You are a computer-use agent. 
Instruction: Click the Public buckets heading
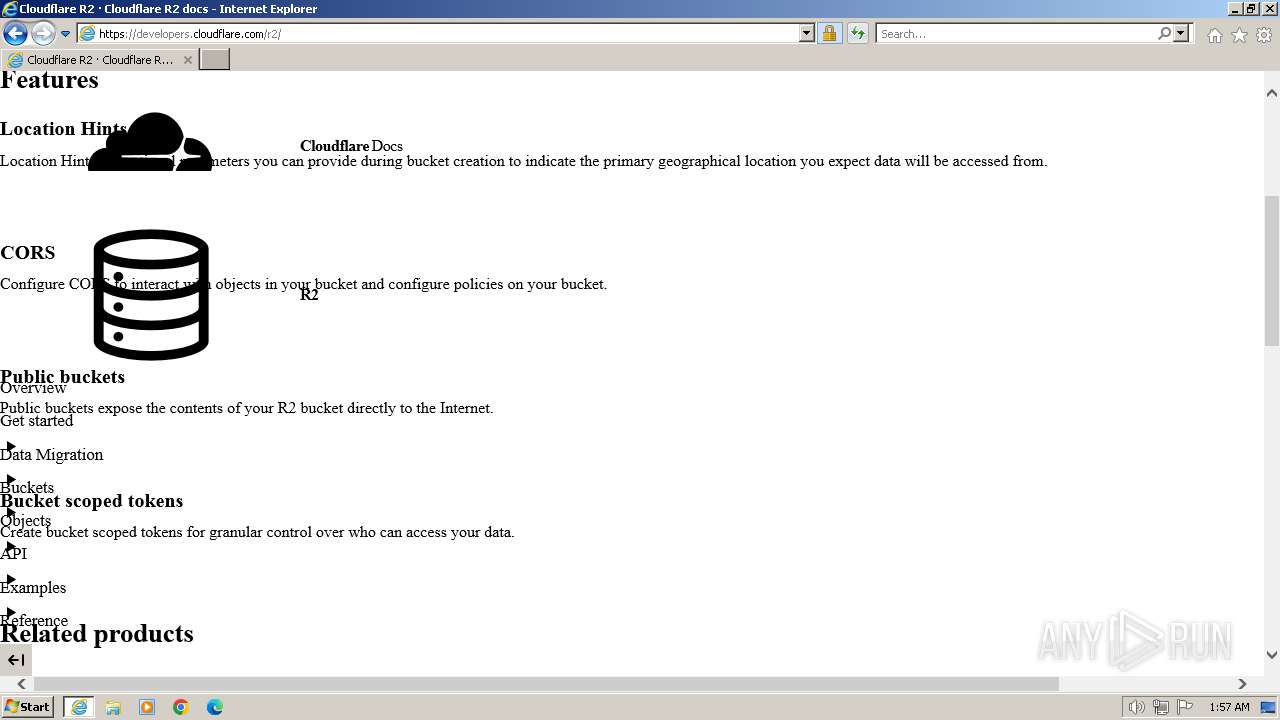point(62,377)
